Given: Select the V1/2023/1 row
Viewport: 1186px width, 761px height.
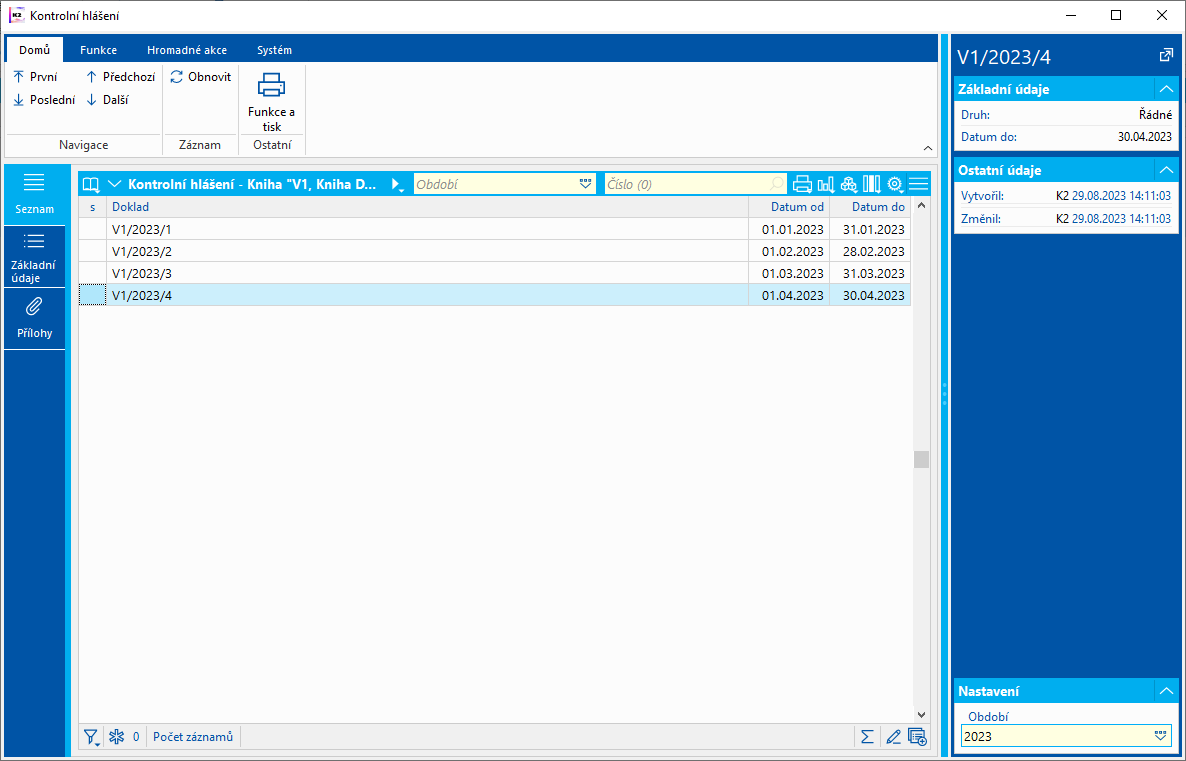Looking at the screenshot, I should tap(495, 229).
